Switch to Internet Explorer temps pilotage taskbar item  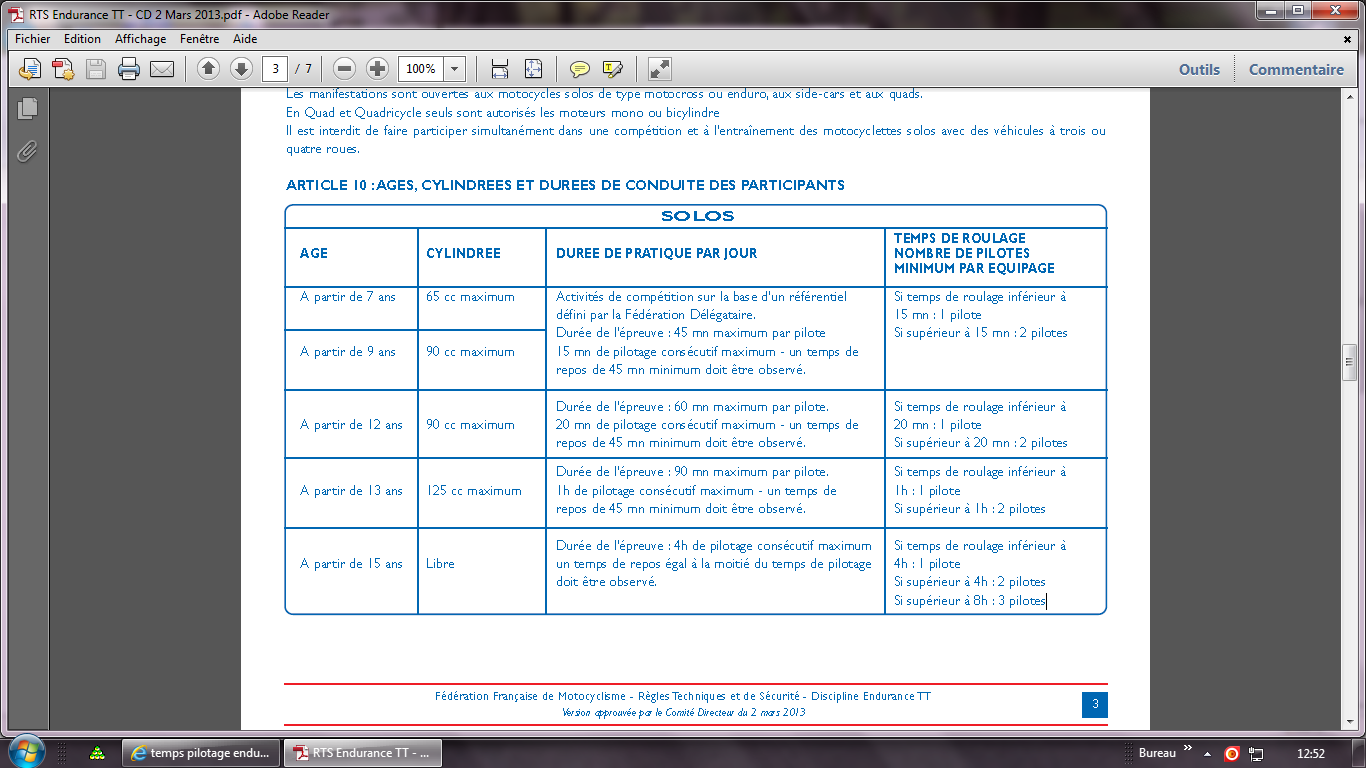pos(202,753)
